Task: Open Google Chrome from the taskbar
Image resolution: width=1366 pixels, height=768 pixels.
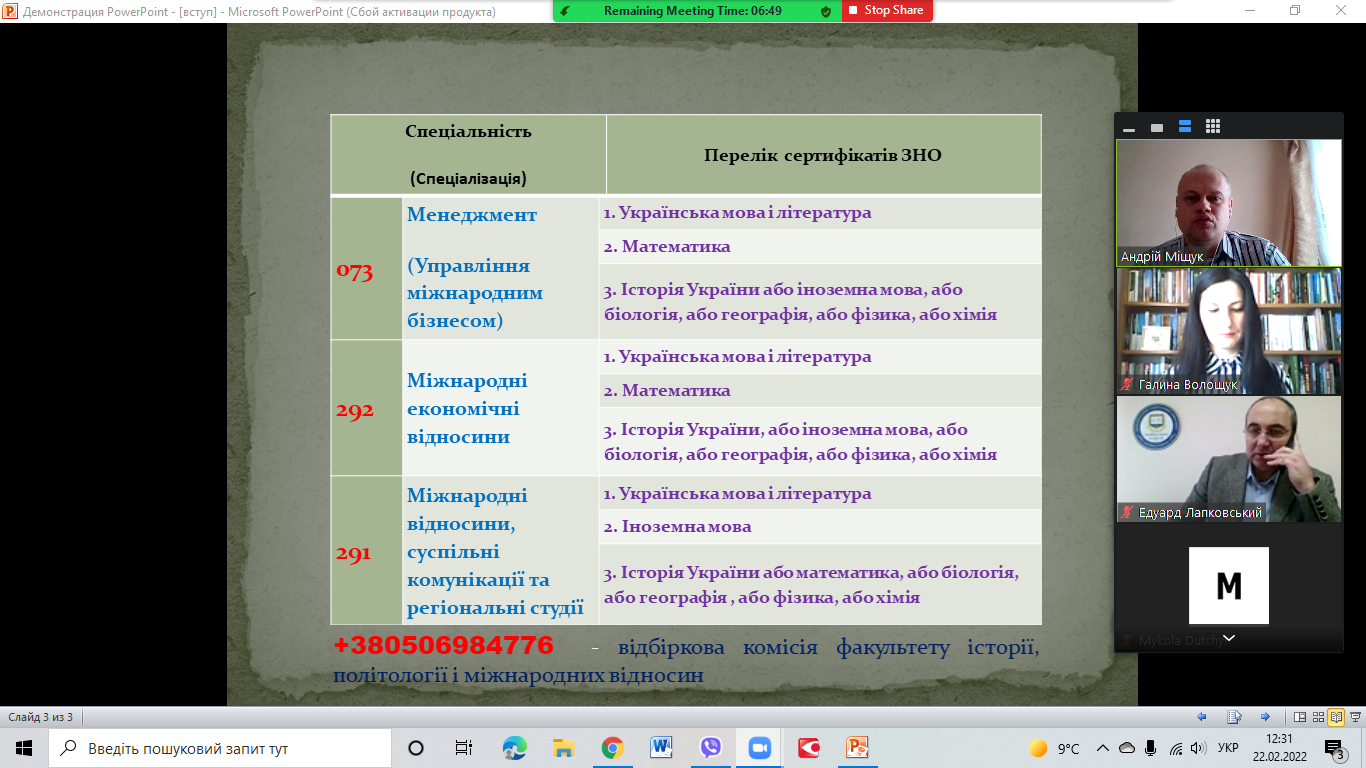Action: pos(612,748)
